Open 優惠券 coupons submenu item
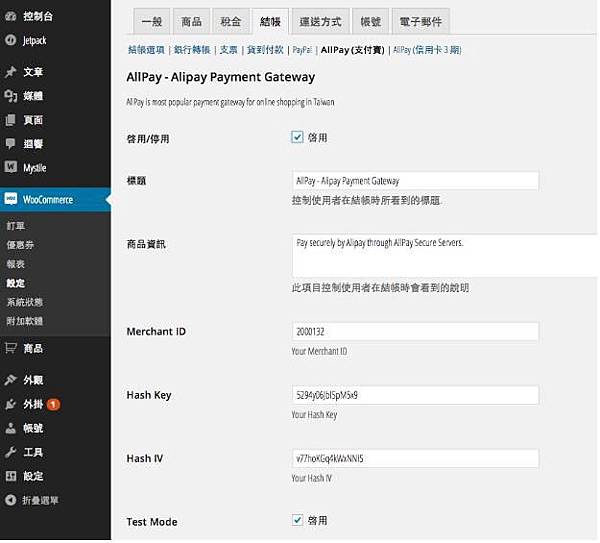Image resolution: width=600 pixels, height=543 pixels. (x=20, y=245)
